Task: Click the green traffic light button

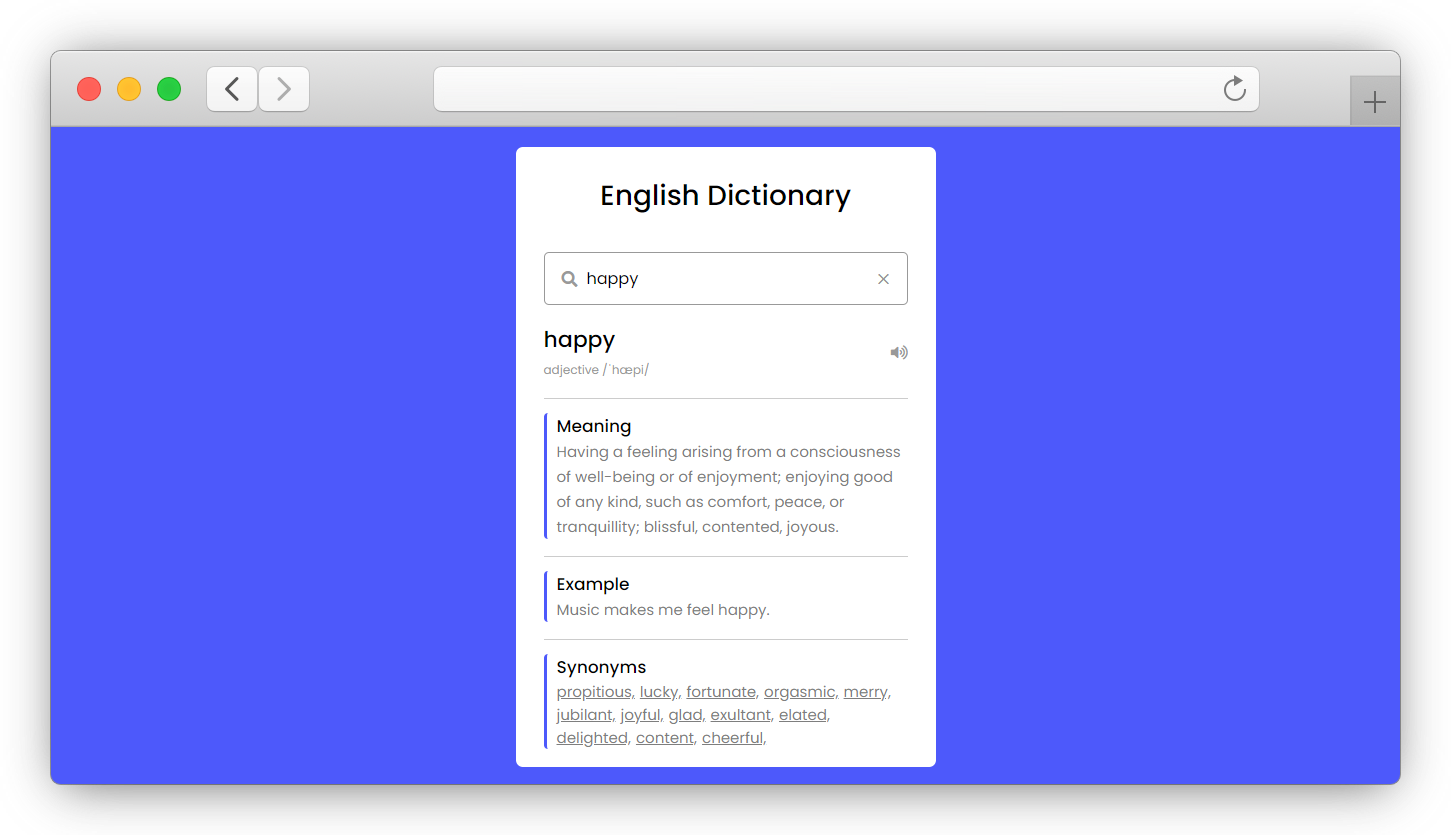Action: (x=169, y=89)
